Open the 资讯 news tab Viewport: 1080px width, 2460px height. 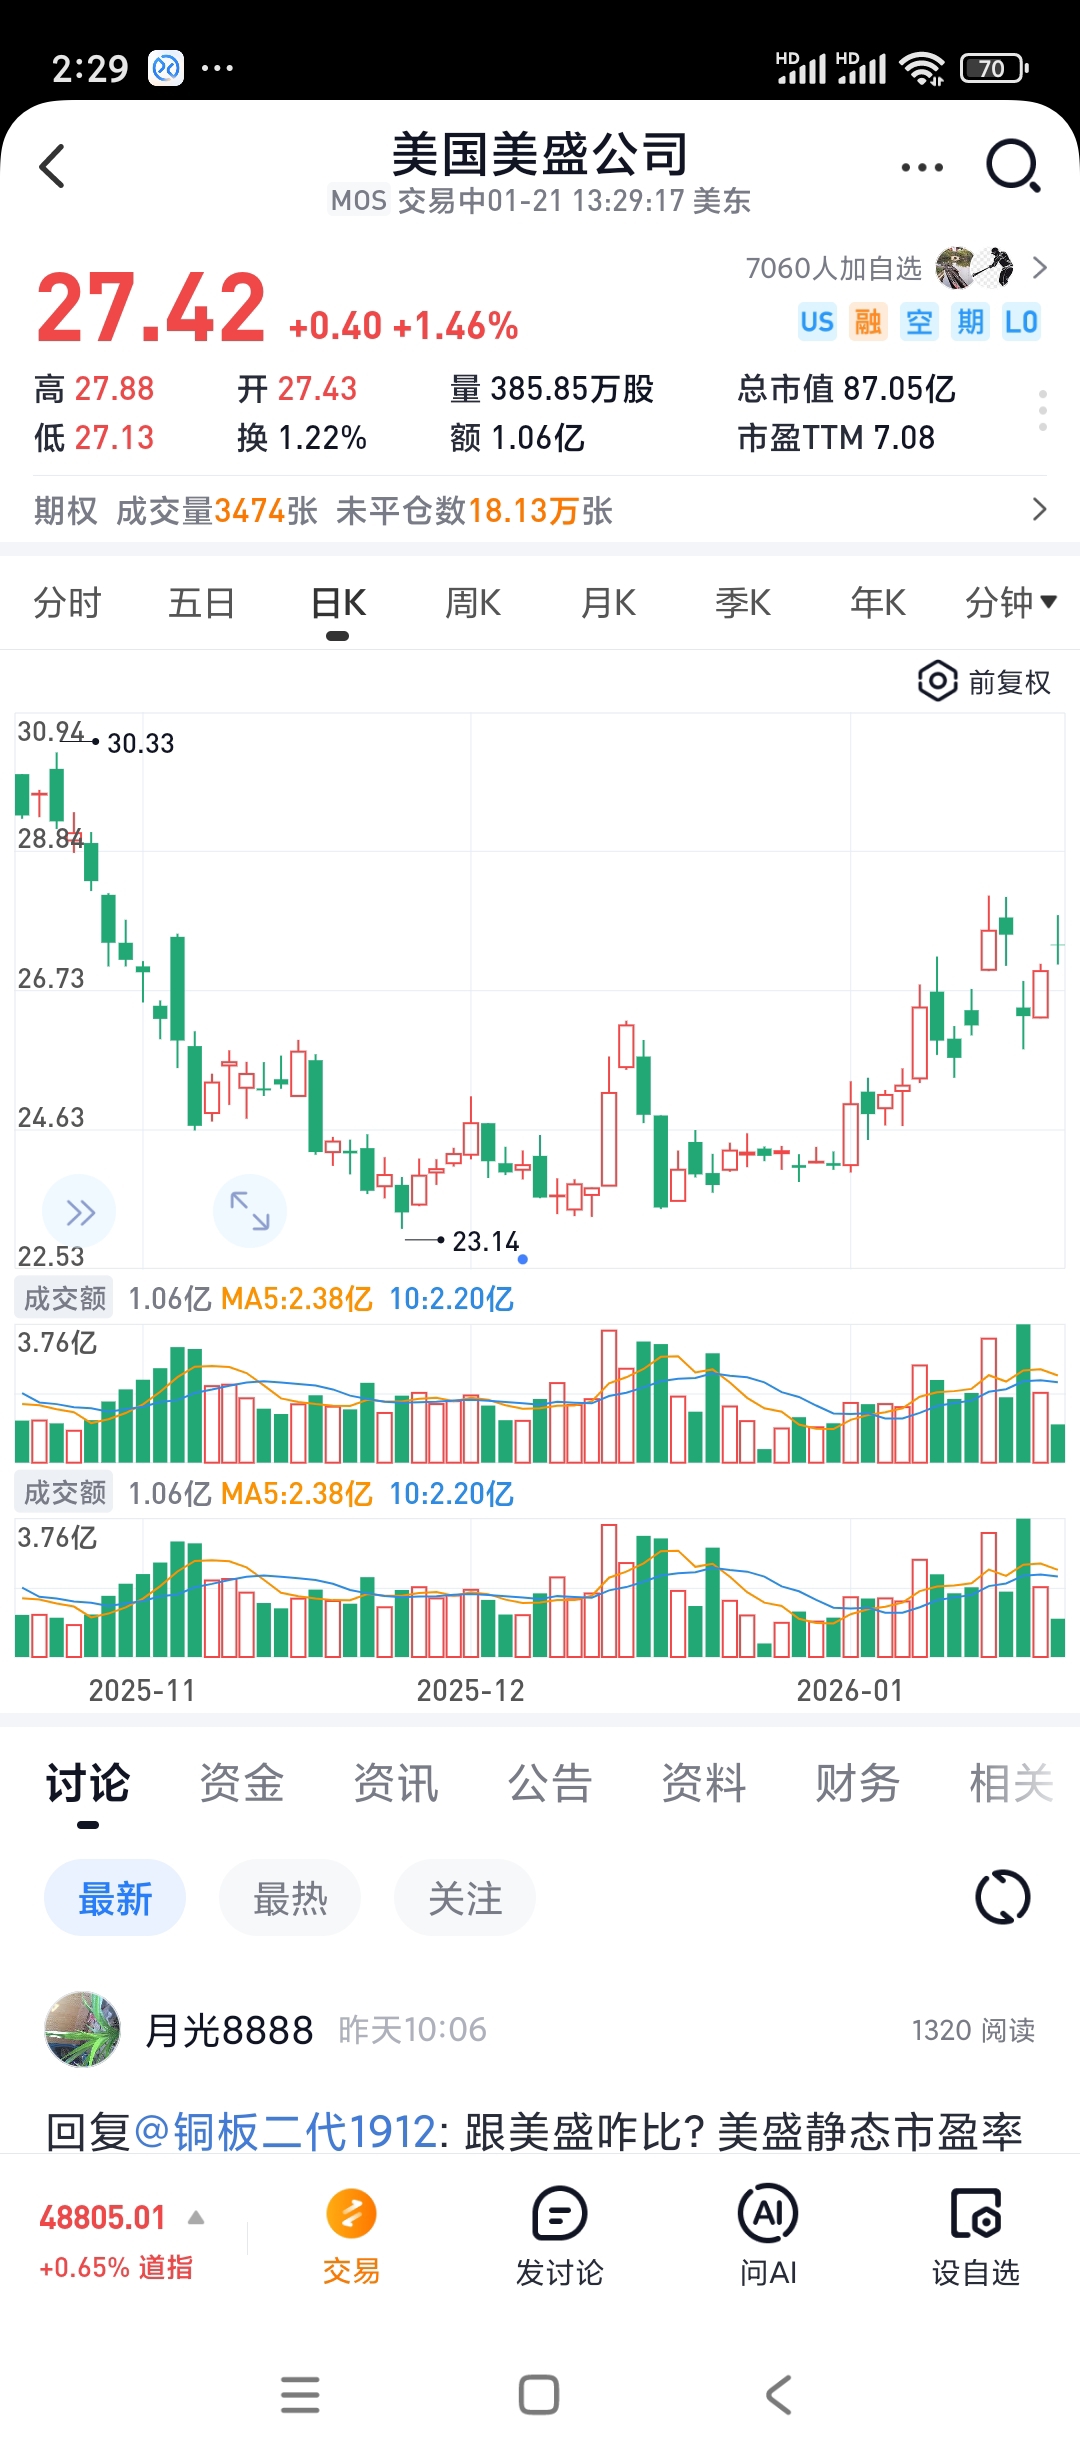(x=396, y=1784)
